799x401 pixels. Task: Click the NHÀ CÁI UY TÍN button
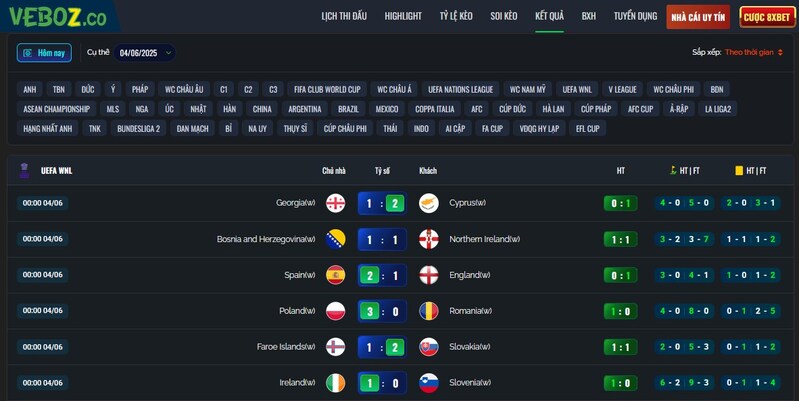click(698, 17)
